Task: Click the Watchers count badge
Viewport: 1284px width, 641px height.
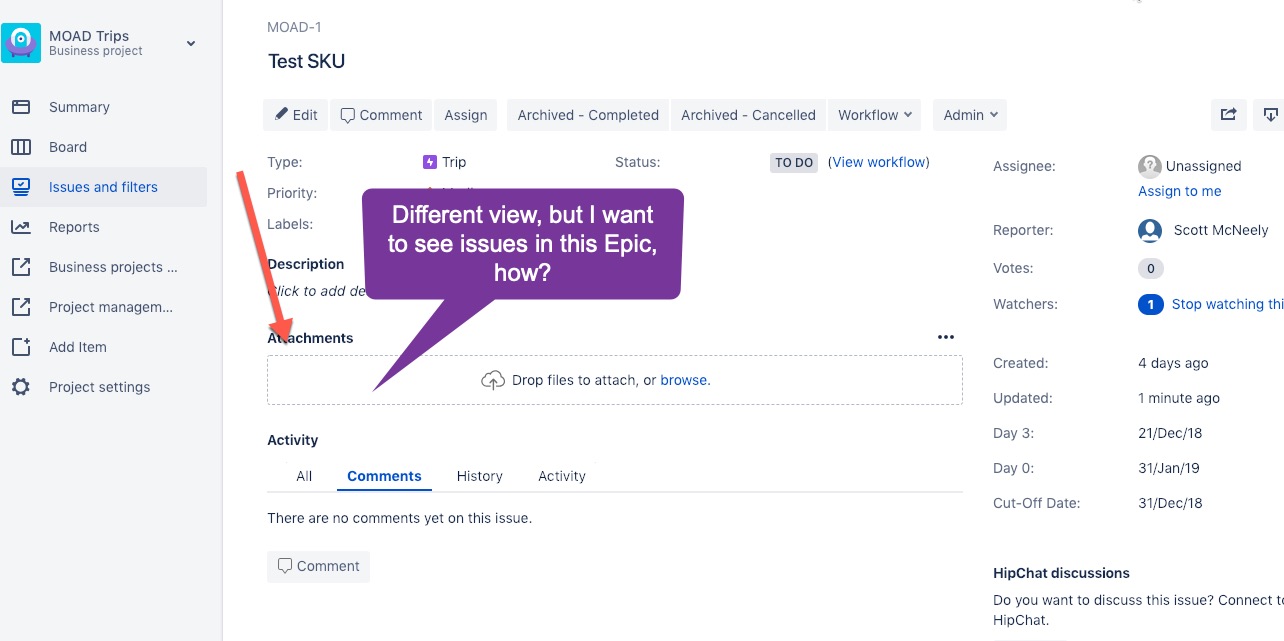Action: click(1150, 304)
